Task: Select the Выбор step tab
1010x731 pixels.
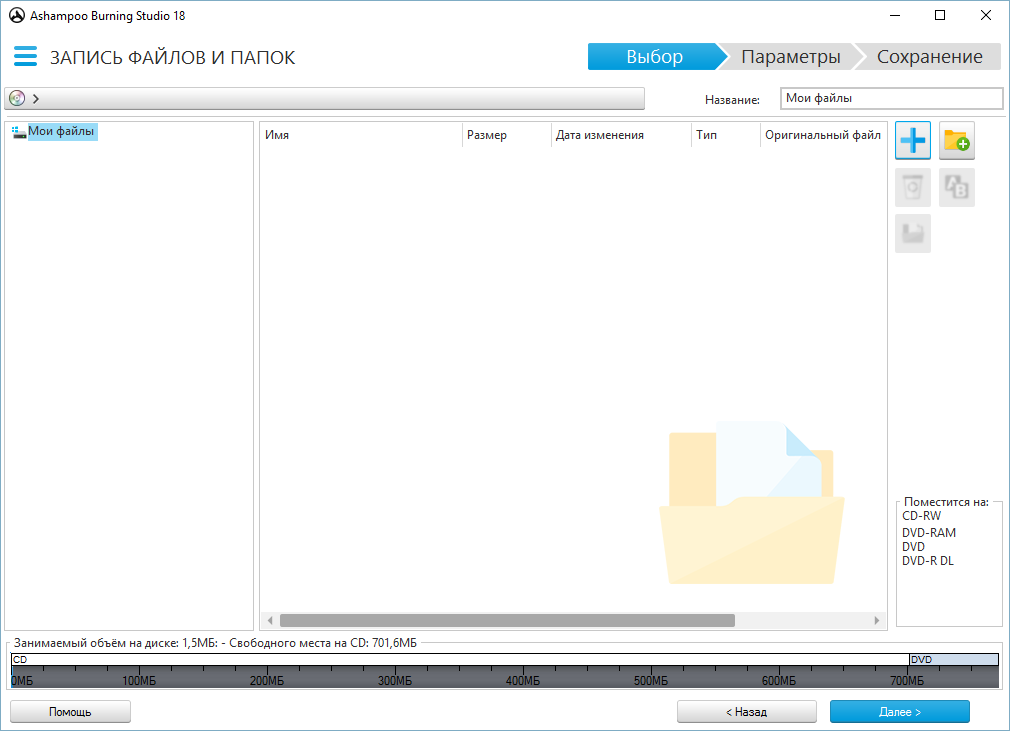Action: [654, 57]
